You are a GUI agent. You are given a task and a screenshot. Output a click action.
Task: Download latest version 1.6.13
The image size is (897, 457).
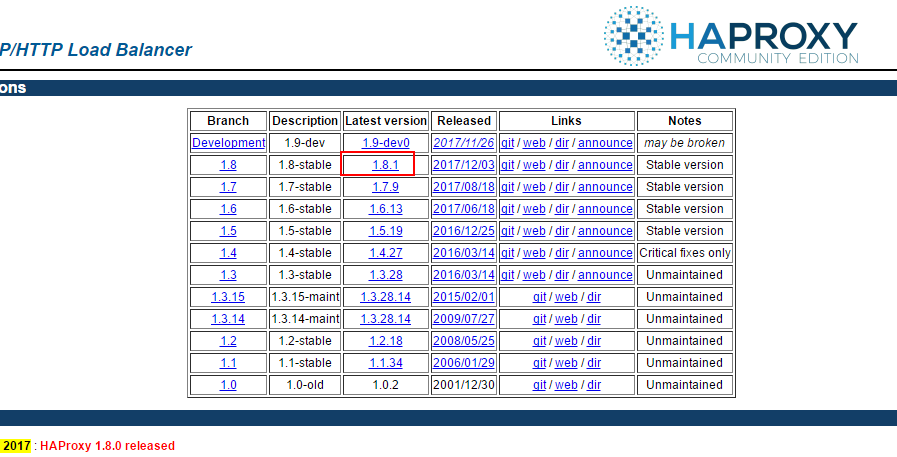[386, 209]
